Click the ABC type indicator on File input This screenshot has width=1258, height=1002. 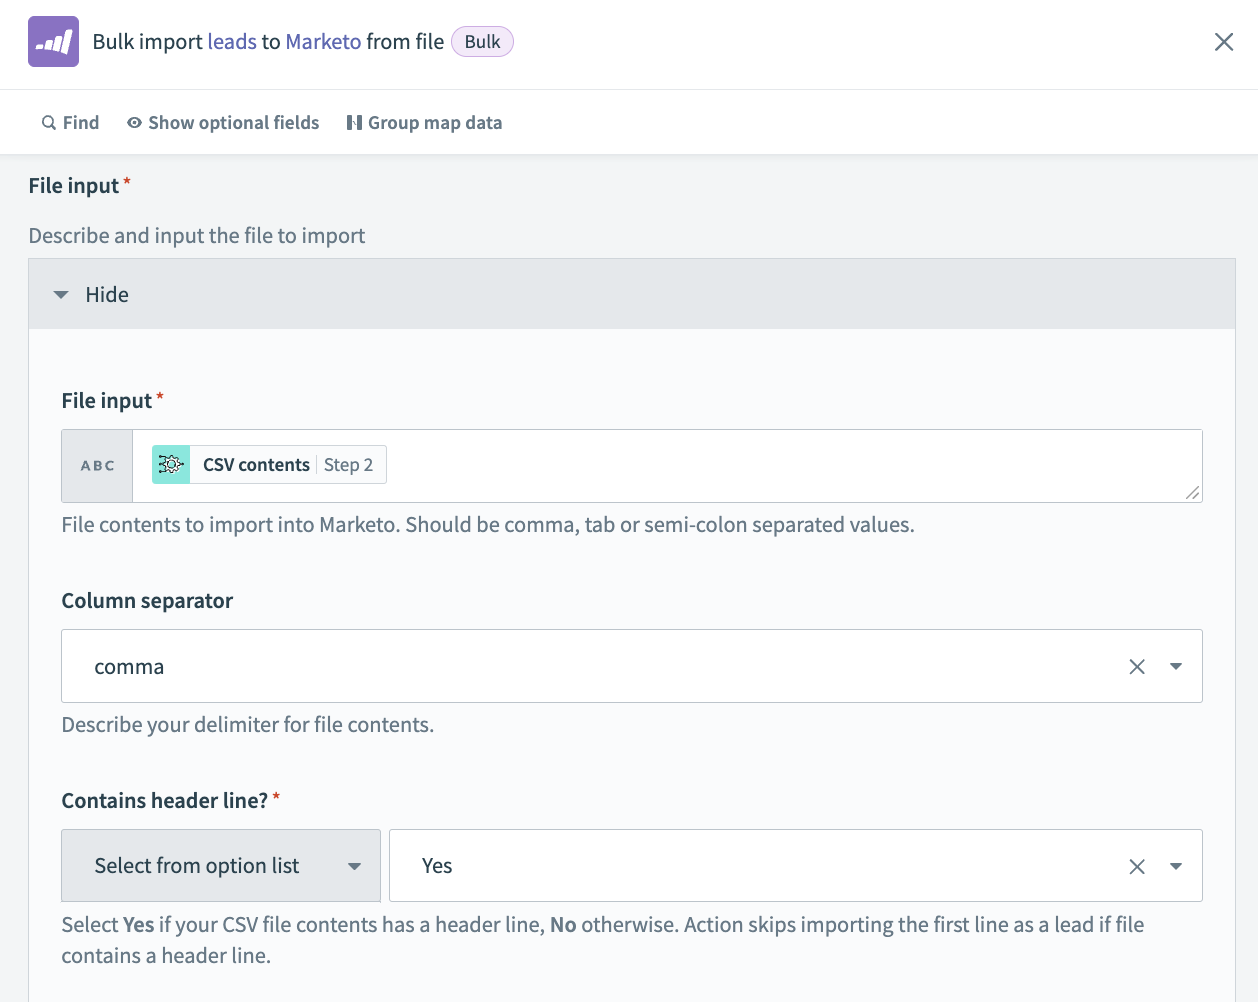coord(97,466)
